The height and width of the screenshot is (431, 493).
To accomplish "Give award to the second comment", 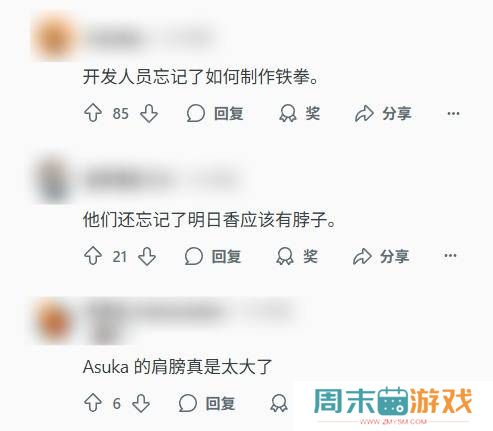I will click(297, 256).
